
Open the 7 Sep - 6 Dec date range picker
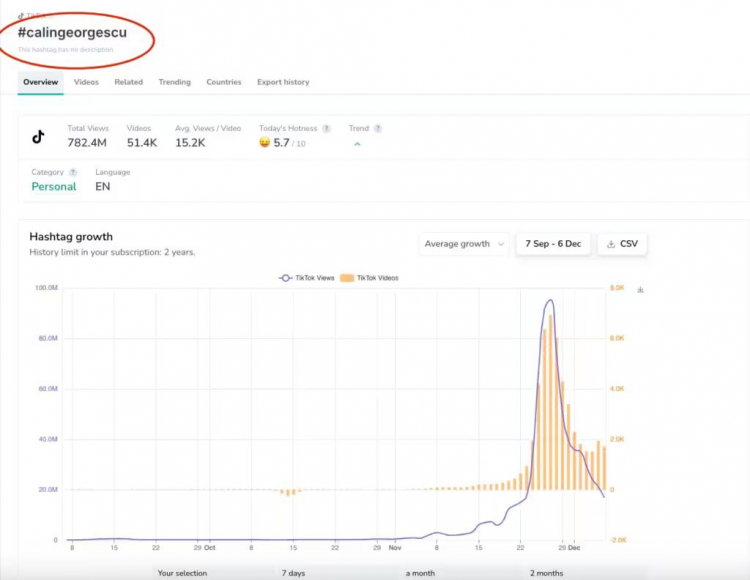click(x=553, y=244)
